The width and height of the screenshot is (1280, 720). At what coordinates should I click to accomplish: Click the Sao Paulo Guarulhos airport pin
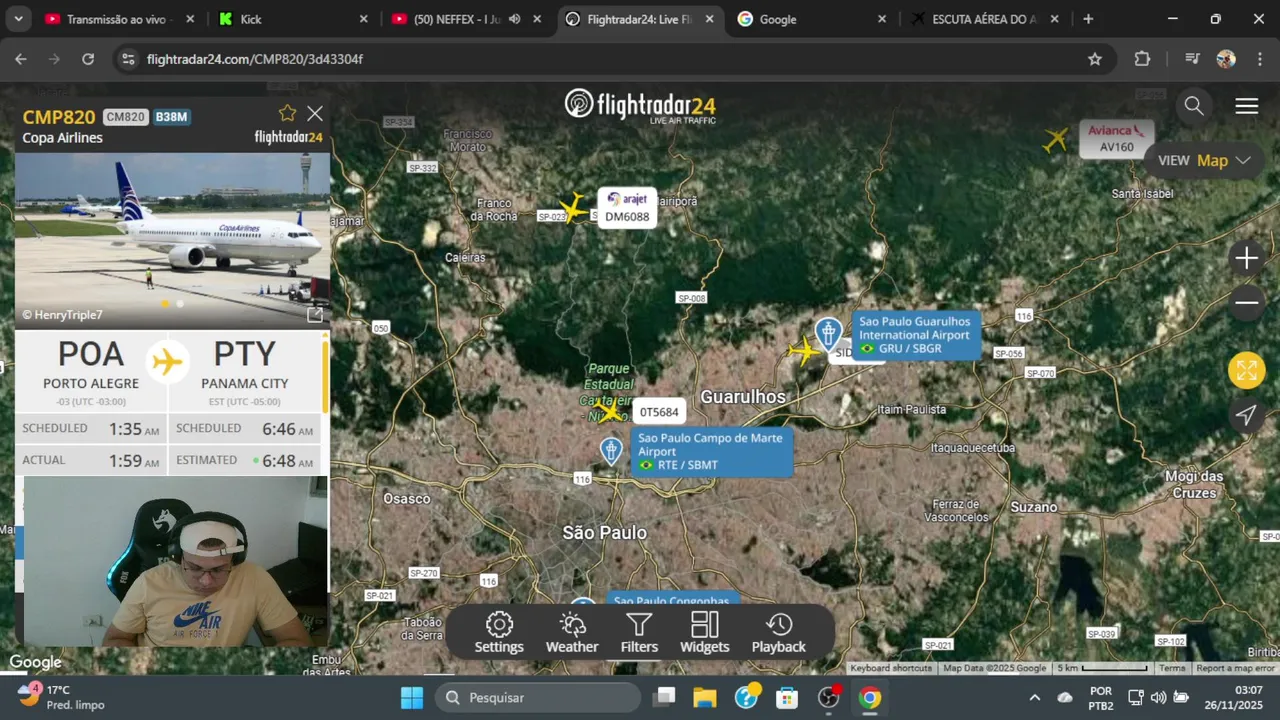point(828,333)
